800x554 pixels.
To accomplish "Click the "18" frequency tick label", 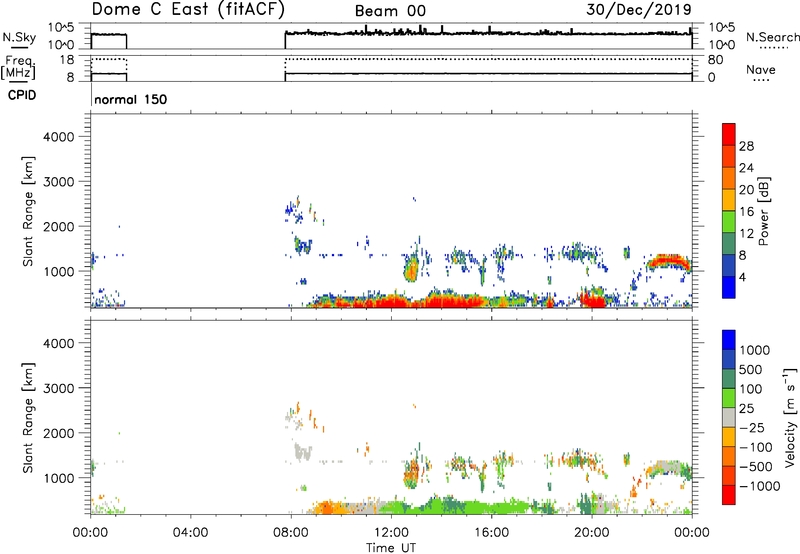I will tap(67, 60).
